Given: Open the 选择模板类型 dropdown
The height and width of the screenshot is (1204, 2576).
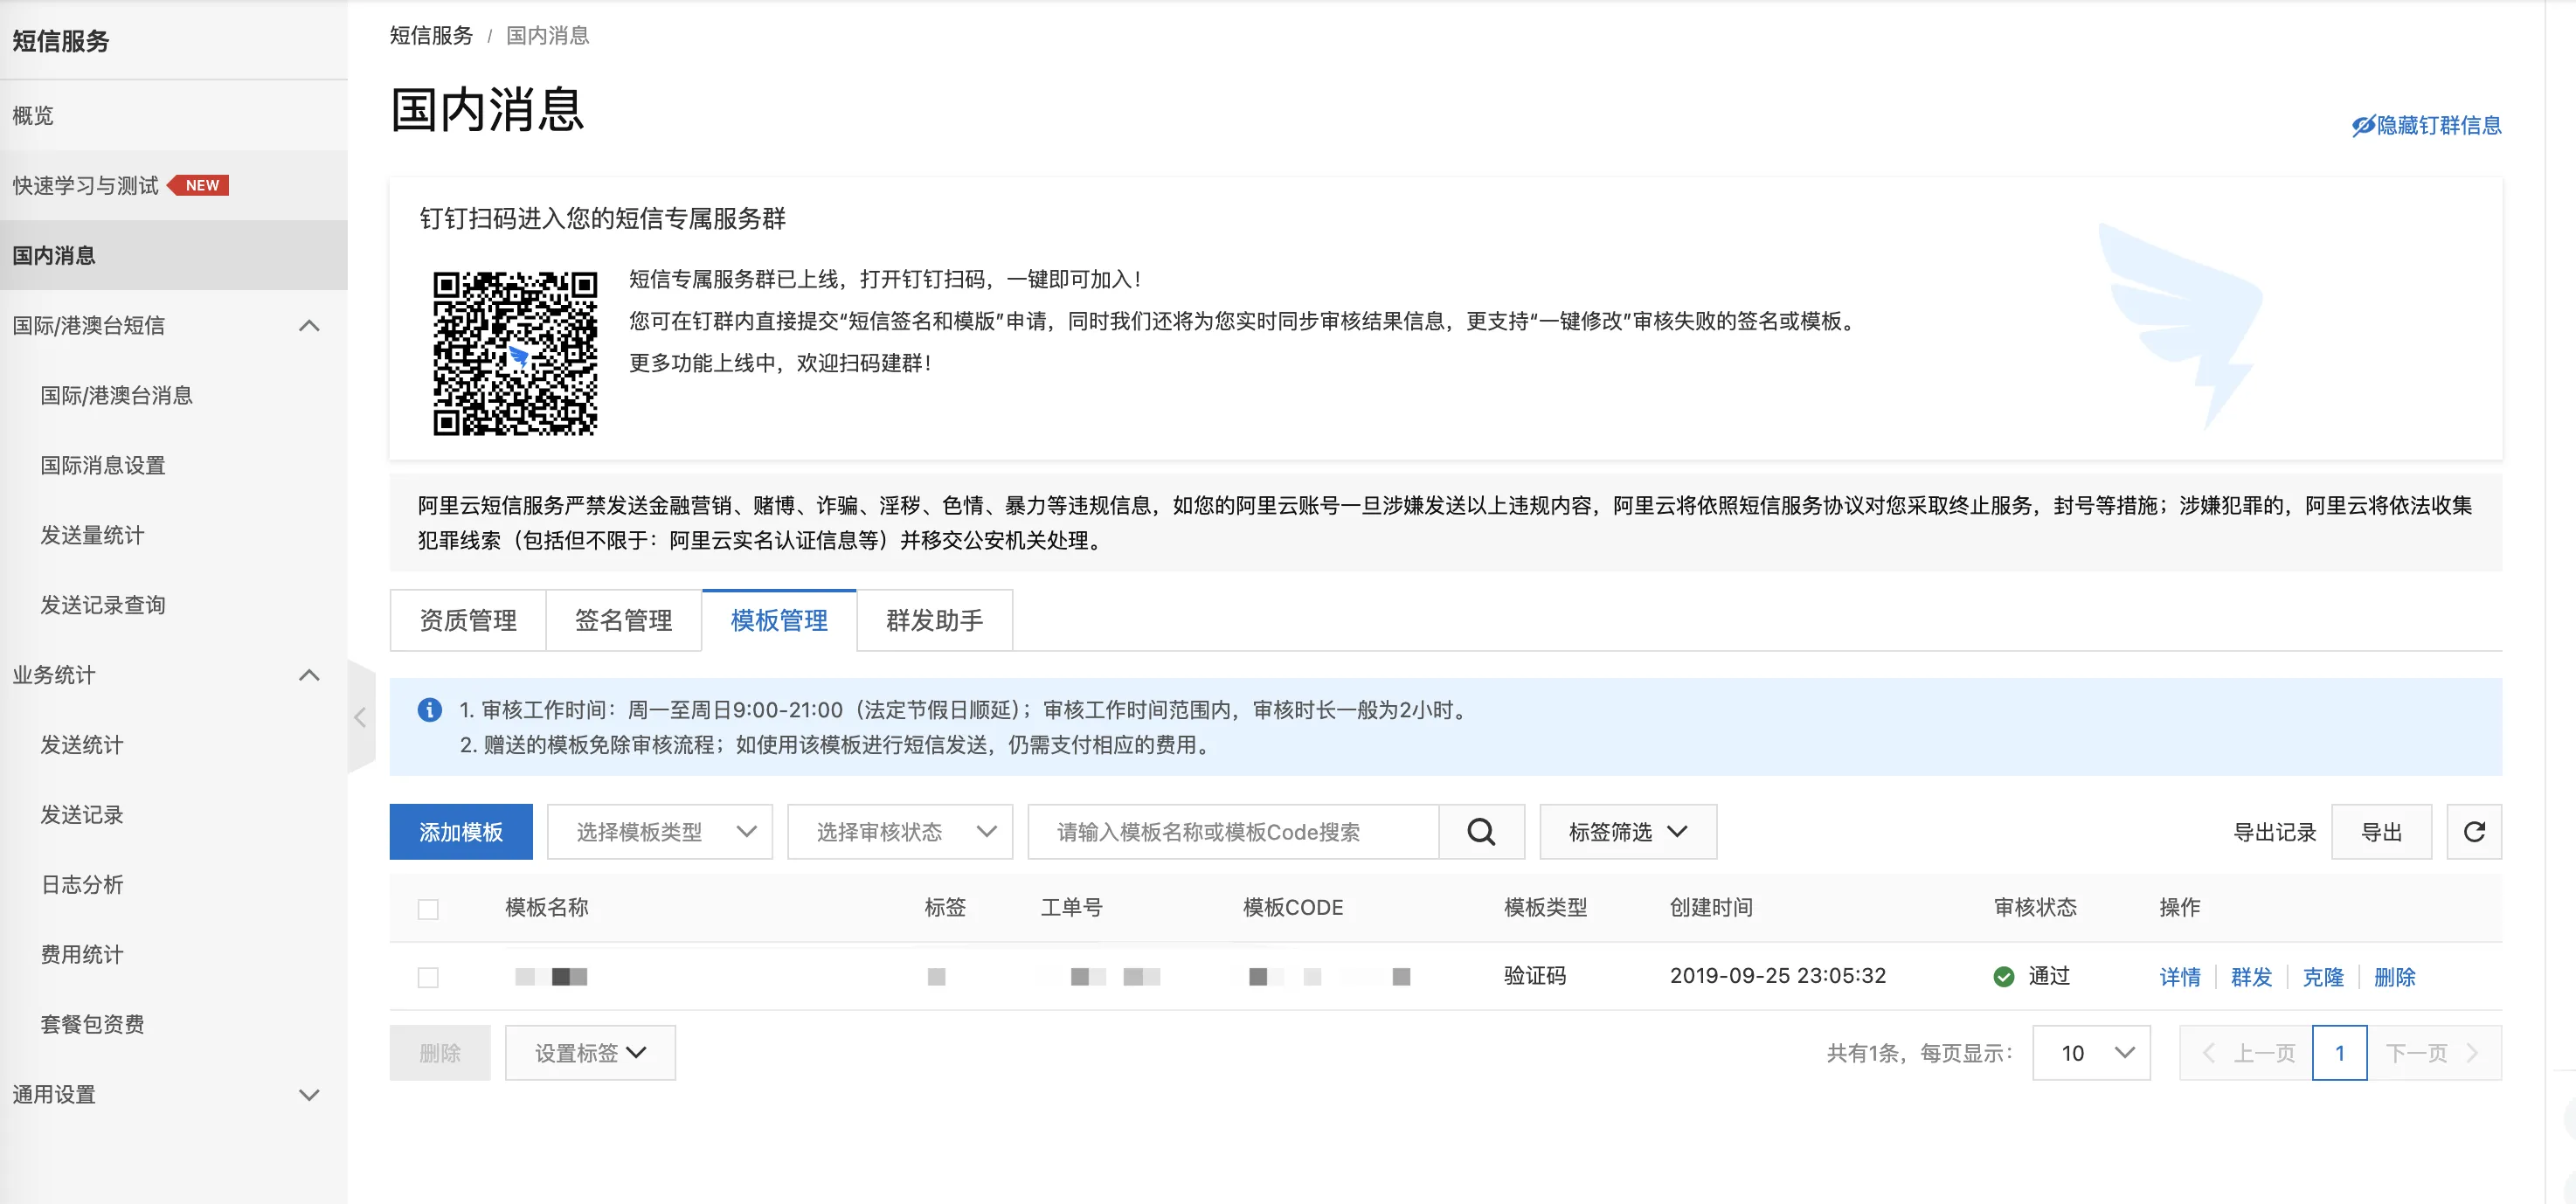Looking at the screenshot, I should 660,832.
